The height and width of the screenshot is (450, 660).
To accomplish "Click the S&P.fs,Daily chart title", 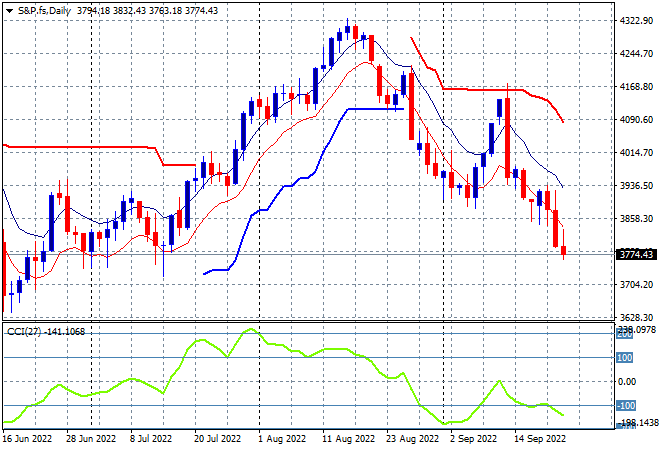I will click(44, 11).
